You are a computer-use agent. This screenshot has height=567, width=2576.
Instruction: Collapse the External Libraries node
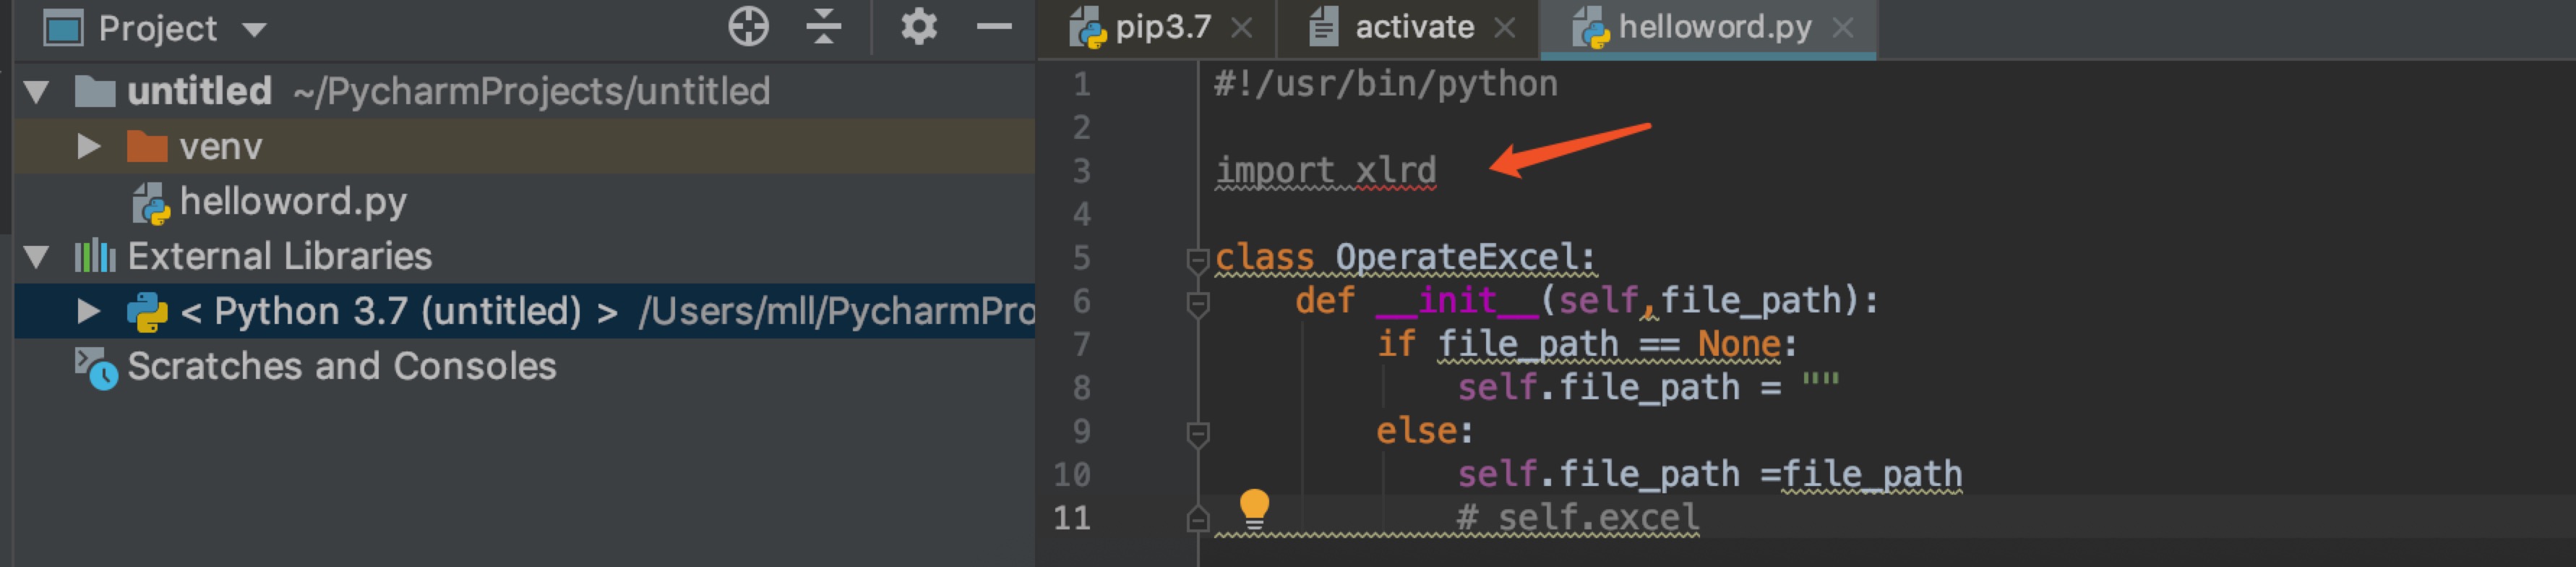[x=37, y=257]
